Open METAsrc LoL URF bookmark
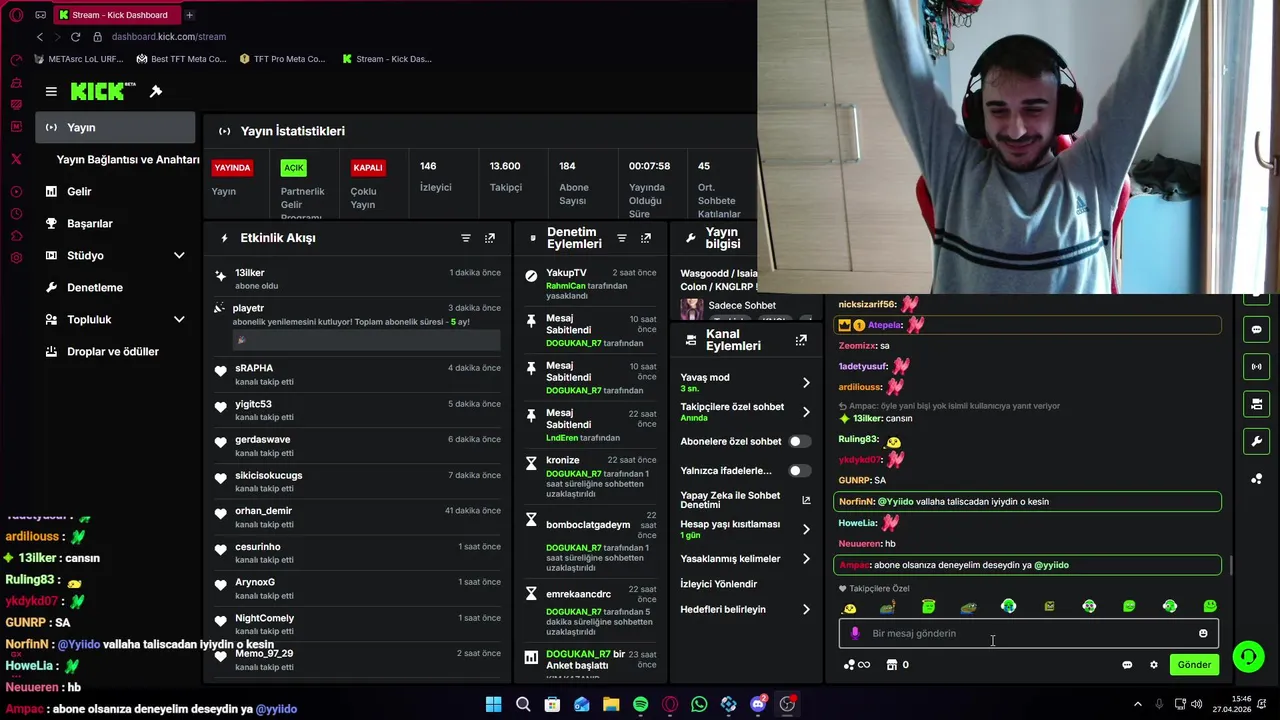Image resolution: width=1280 pixels, height=720 pixels. click(79, 59)
